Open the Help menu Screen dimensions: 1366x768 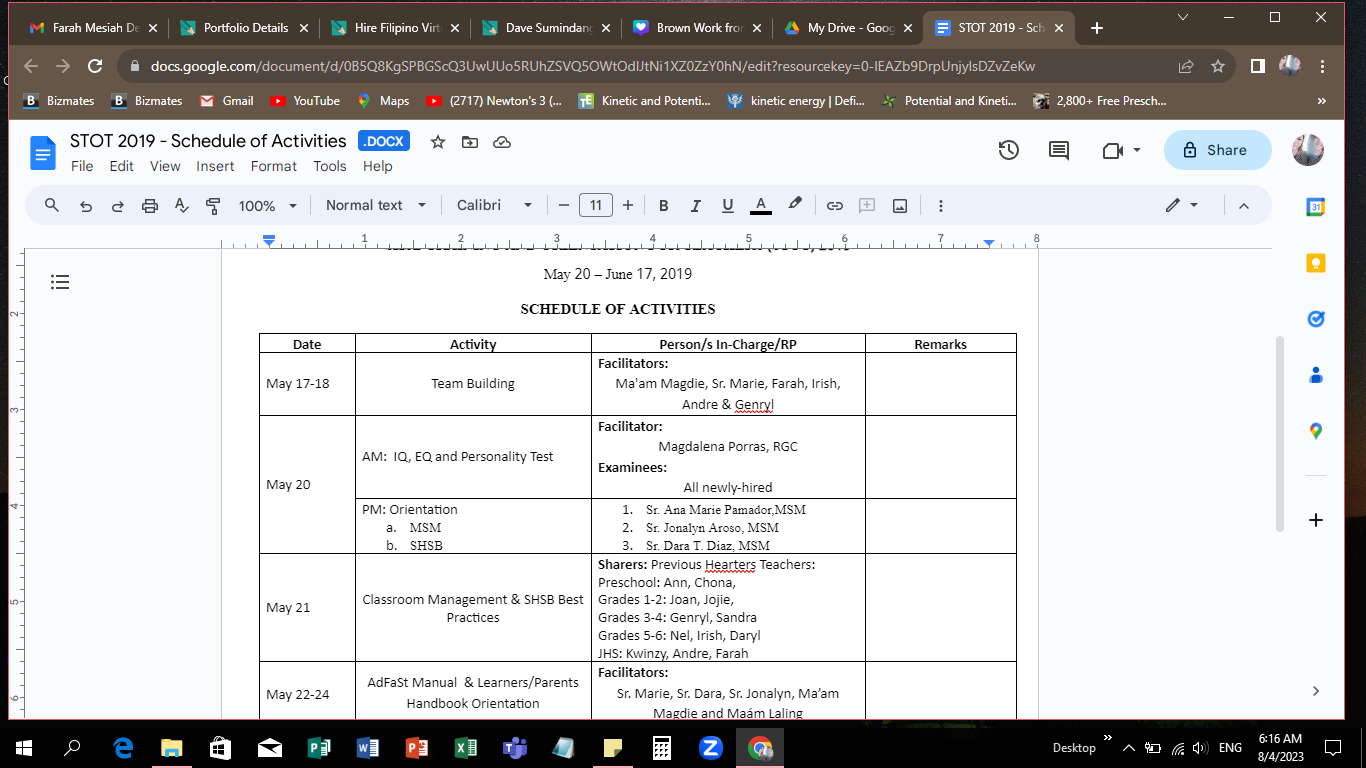tap(378, 166)
